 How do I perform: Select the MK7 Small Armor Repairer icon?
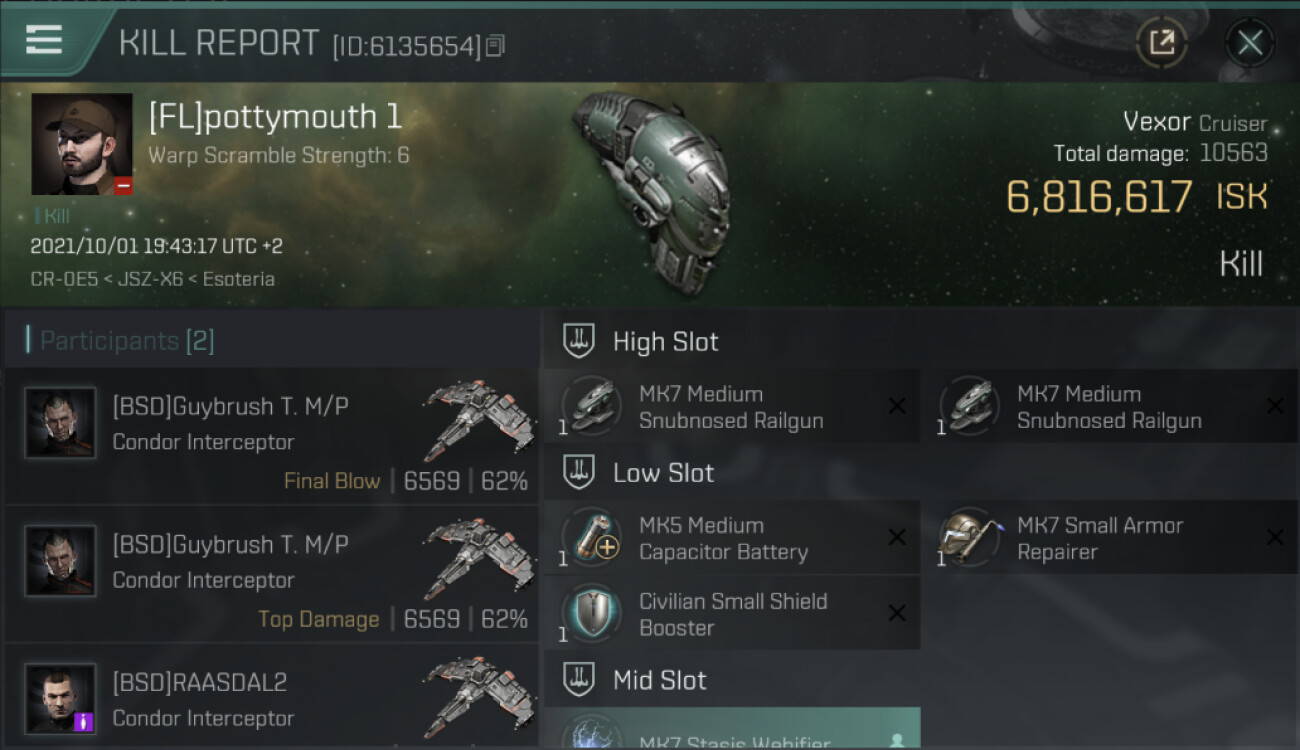click(x=969, y=537)
